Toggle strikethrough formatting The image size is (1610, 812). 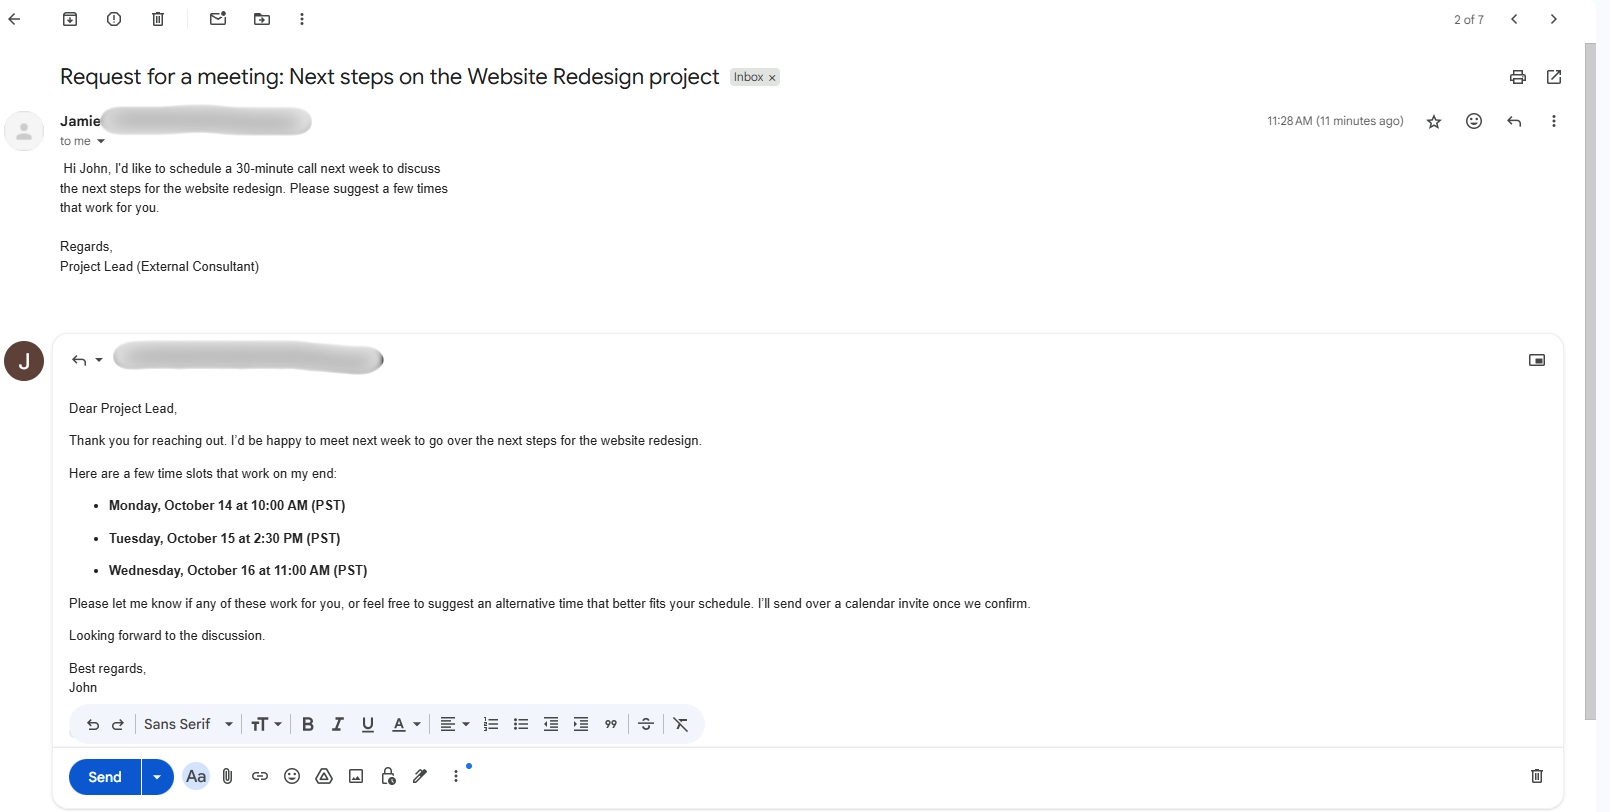(646, 724)
